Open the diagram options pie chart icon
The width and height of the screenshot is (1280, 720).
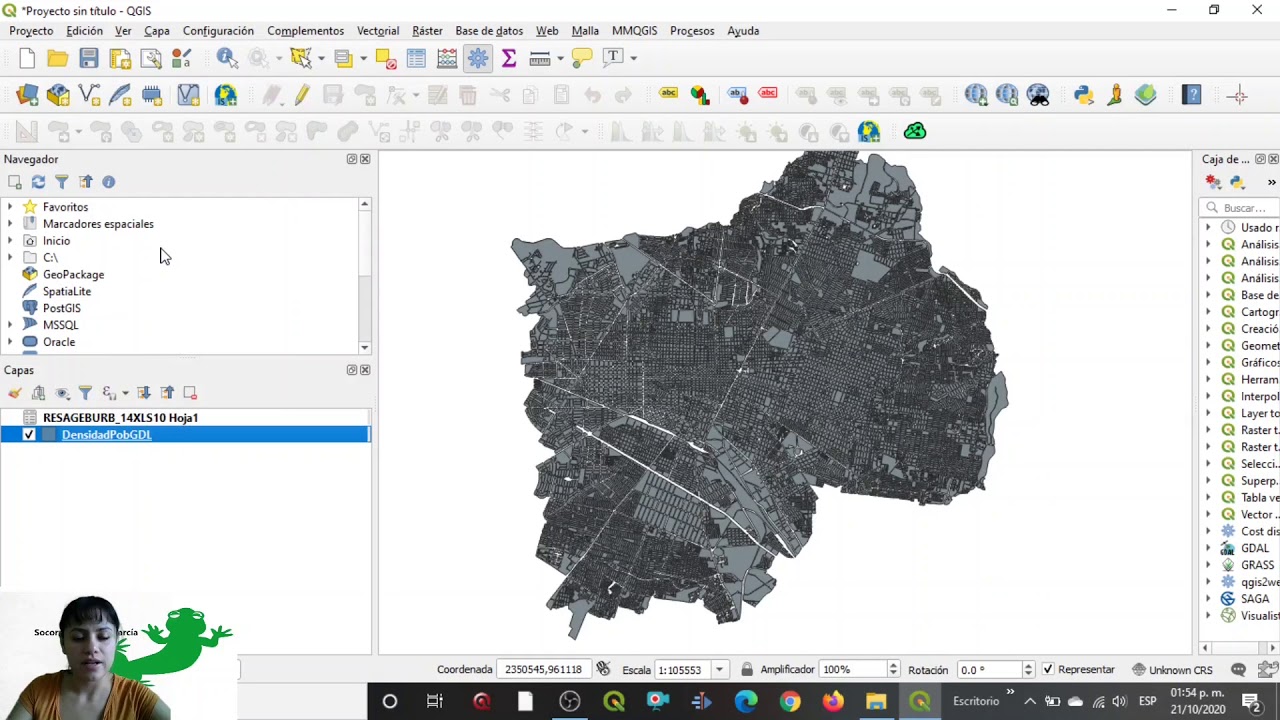tap(699, 95)
